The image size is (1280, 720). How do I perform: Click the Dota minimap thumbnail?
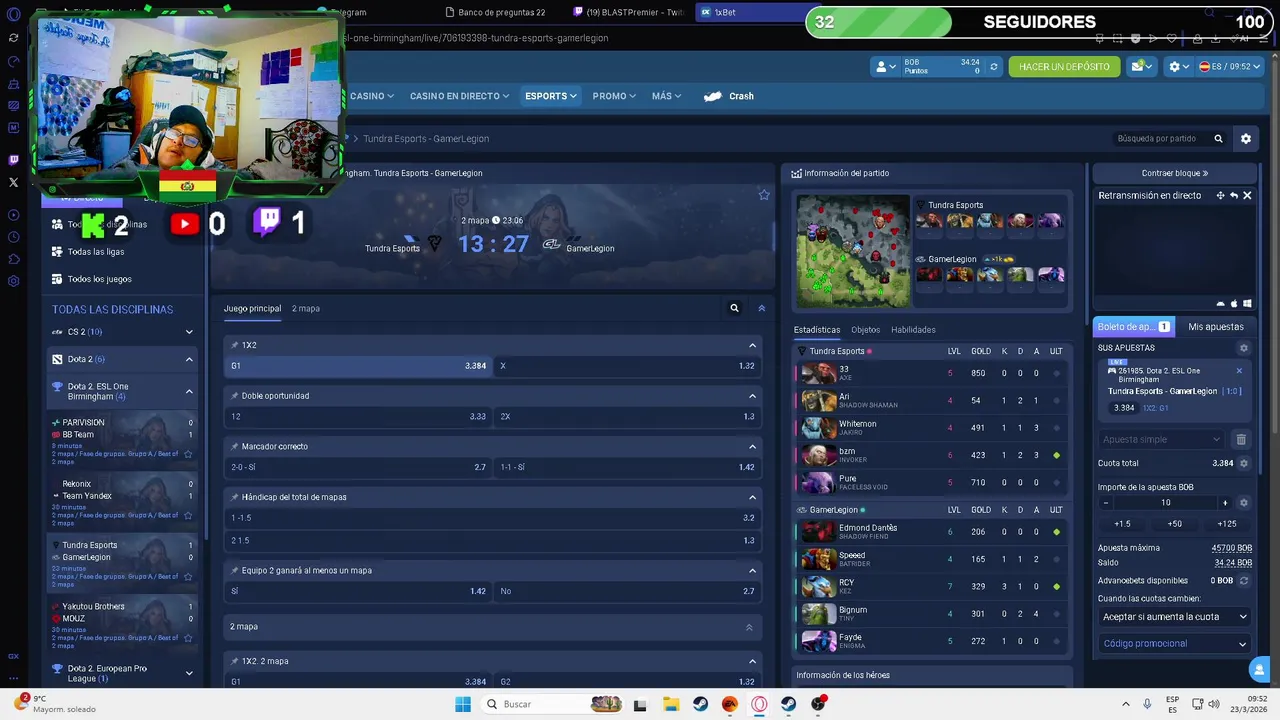tap(853, 251)
